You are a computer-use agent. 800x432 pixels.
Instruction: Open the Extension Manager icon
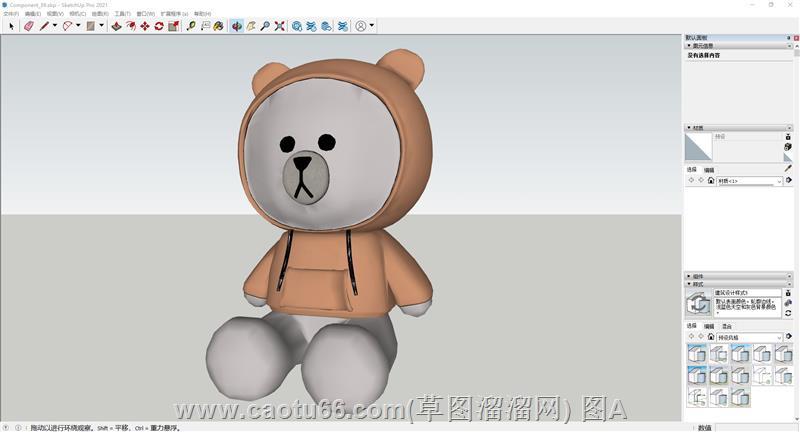point(343,26)
